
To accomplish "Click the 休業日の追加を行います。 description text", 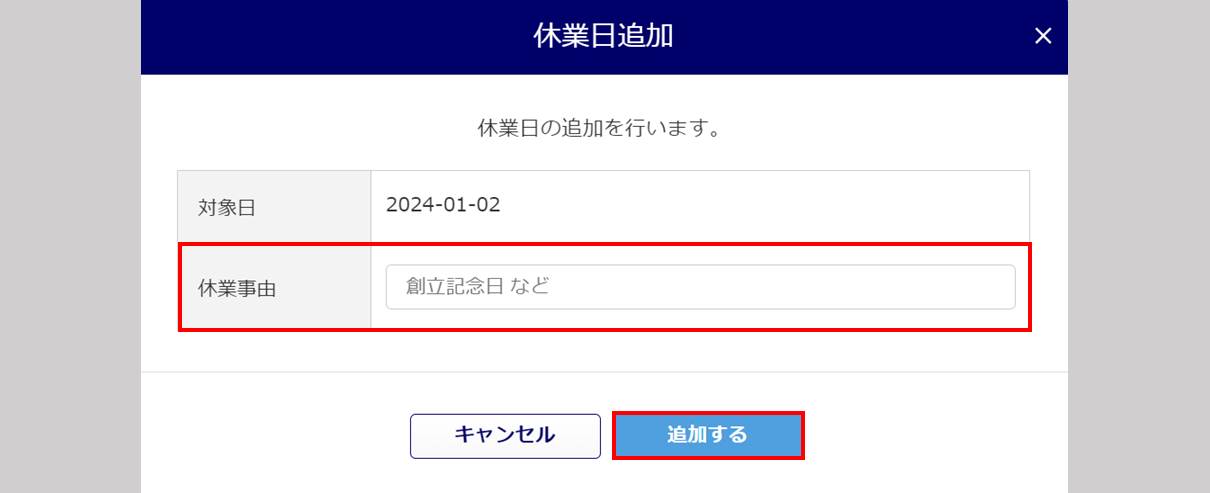I will [600, 129].
